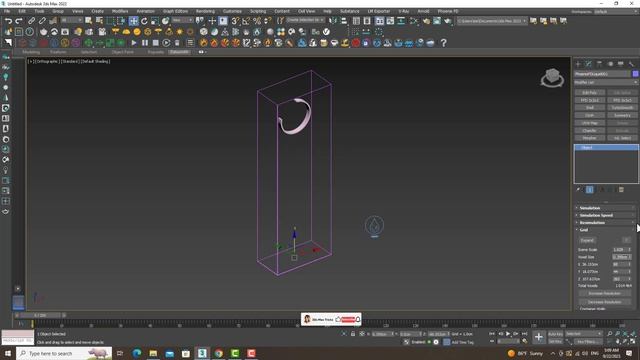The image size is (640, 360).
Task: Open the Modify command panel tab
Action: tap(589, 64)
